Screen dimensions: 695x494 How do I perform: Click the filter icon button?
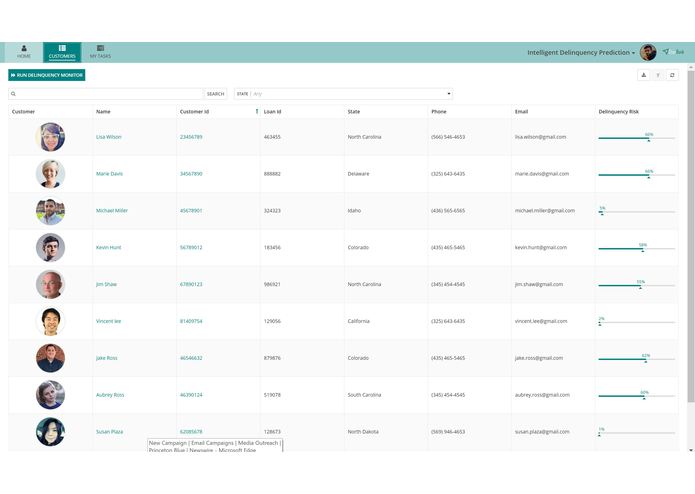pyautogui.click(x=658, y=75)
